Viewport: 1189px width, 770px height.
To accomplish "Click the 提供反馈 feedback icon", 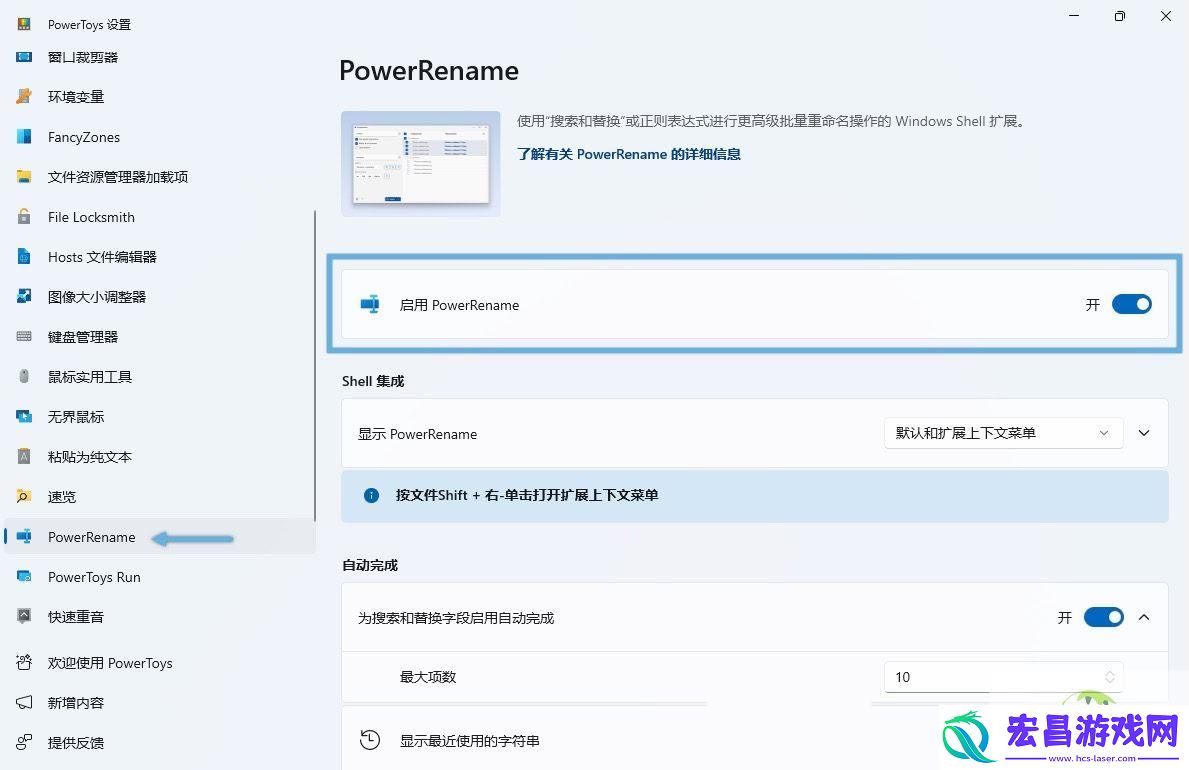I will tap(24, 742).
